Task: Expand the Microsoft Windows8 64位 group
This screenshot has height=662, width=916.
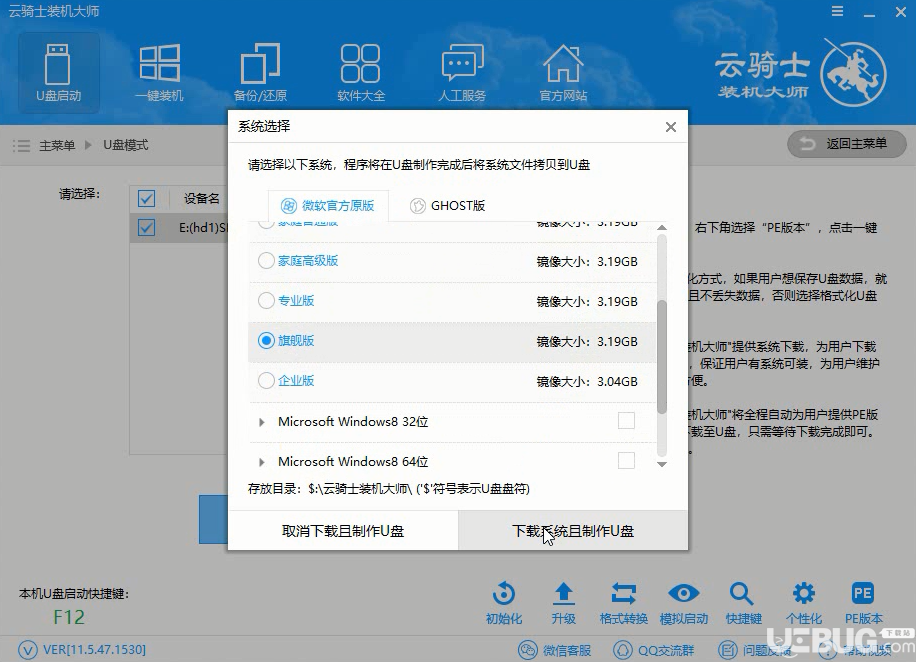Action: [x=261, y=462]
